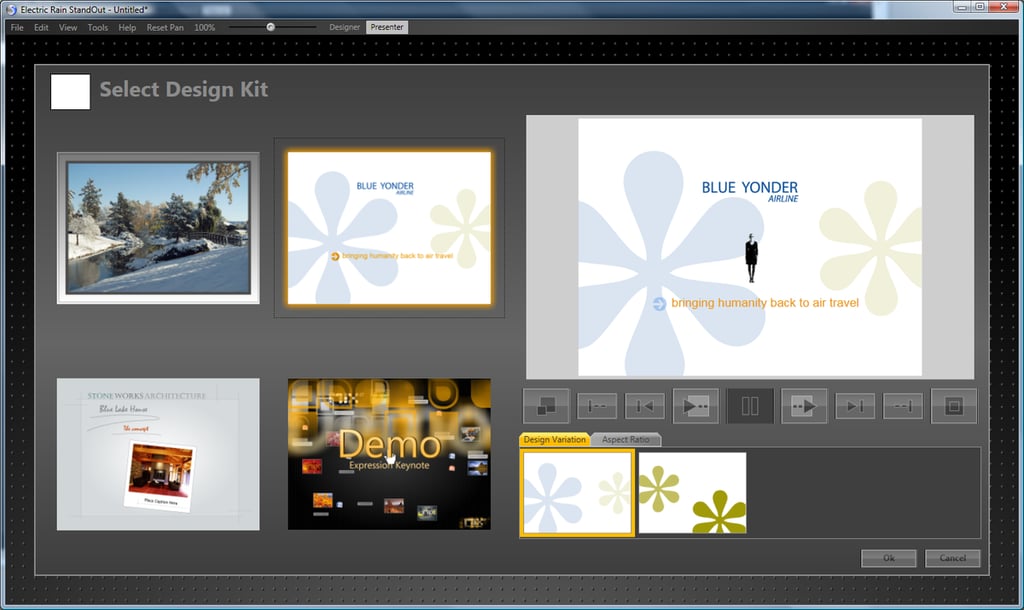Click Reset Pan in the menu bar
This screenshot has width=1024, height=610.
165,27
